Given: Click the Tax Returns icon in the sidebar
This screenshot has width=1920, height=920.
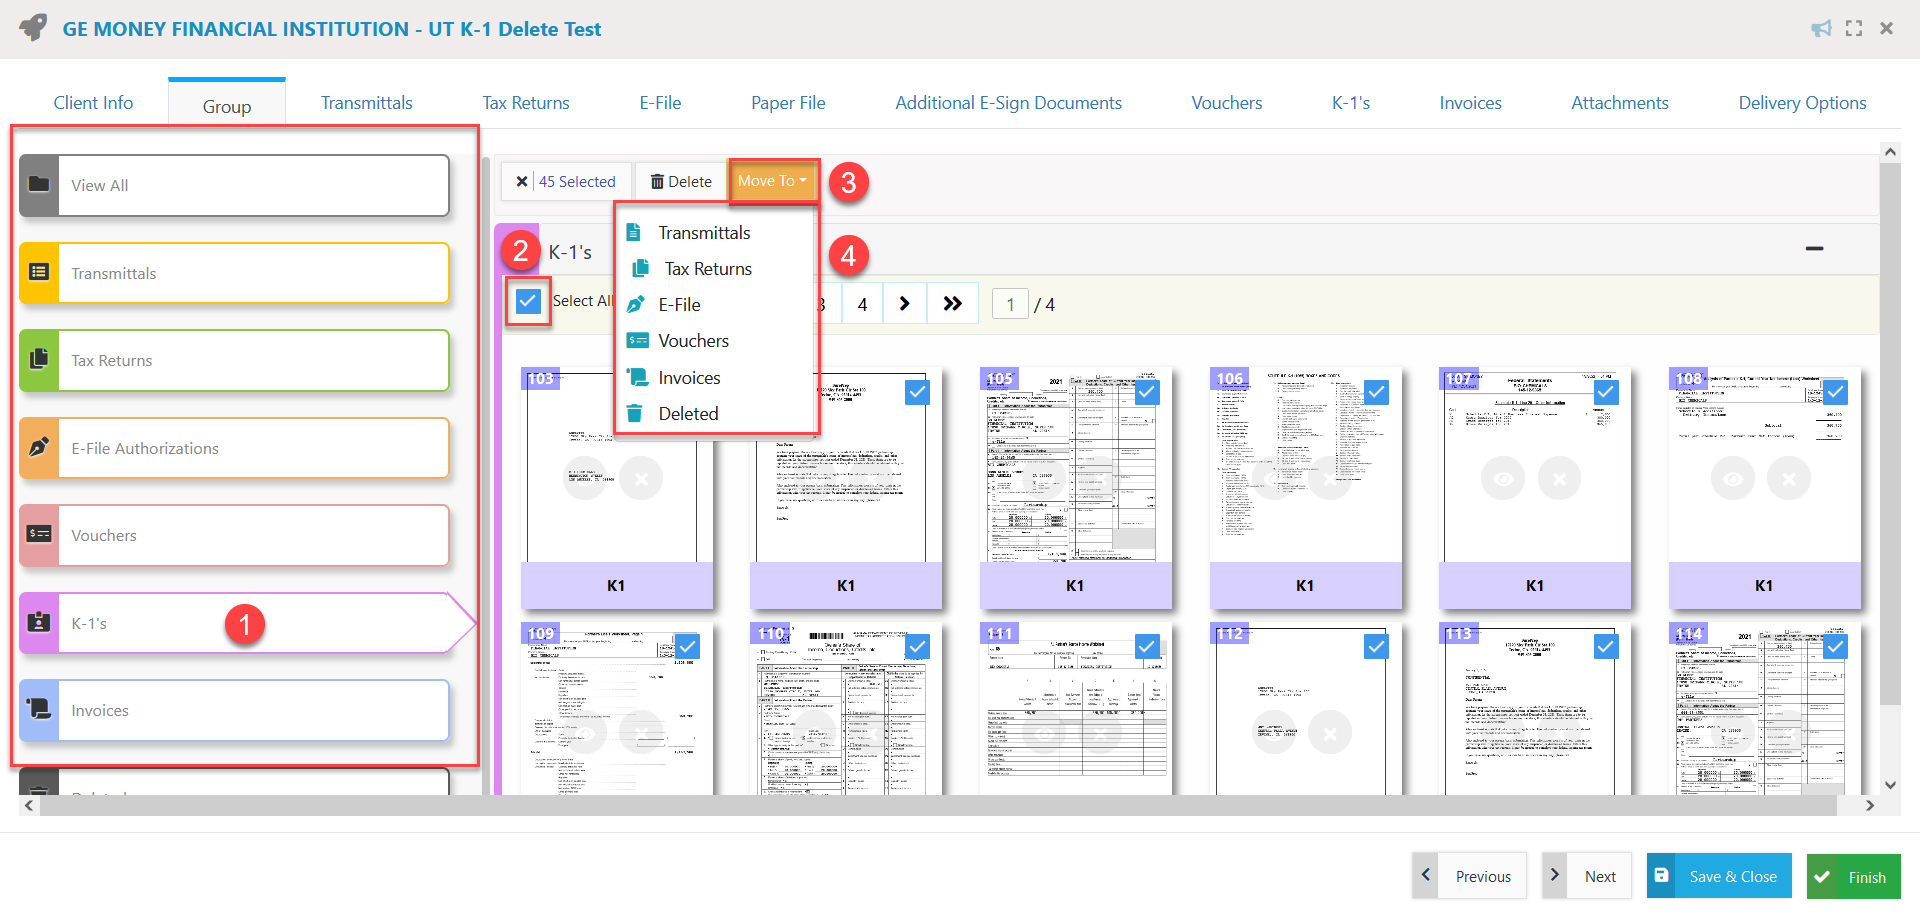Looking at the screenshot, I should click(x=39, y=360).
